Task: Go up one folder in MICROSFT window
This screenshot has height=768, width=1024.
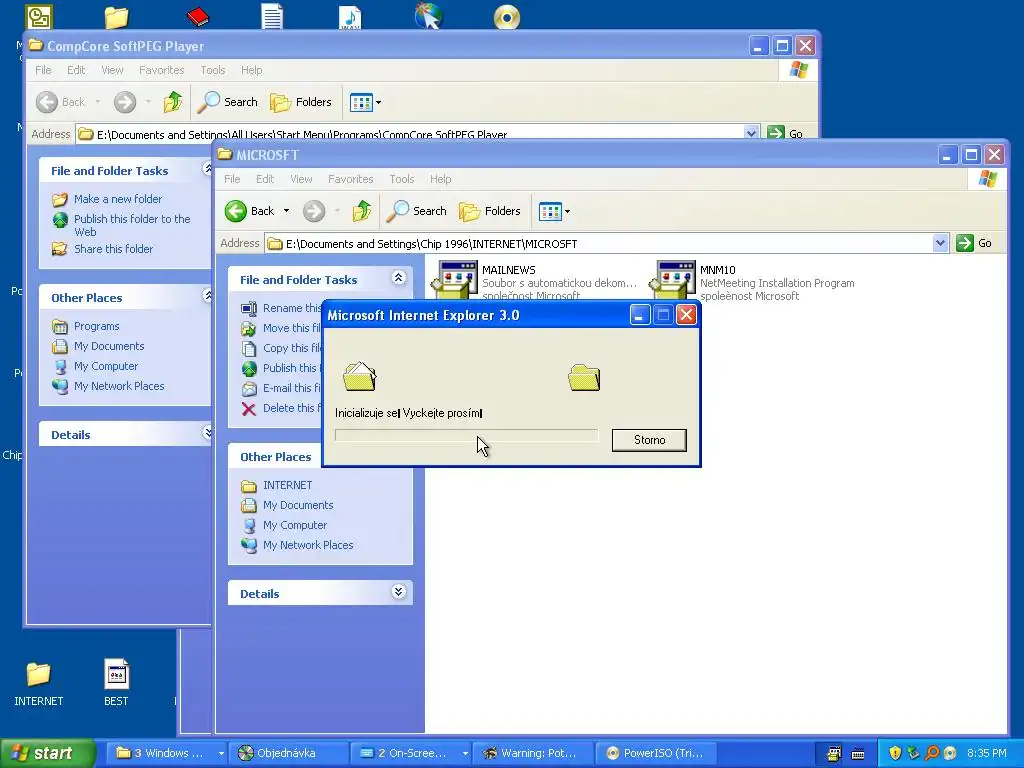Action: (362, 211)
